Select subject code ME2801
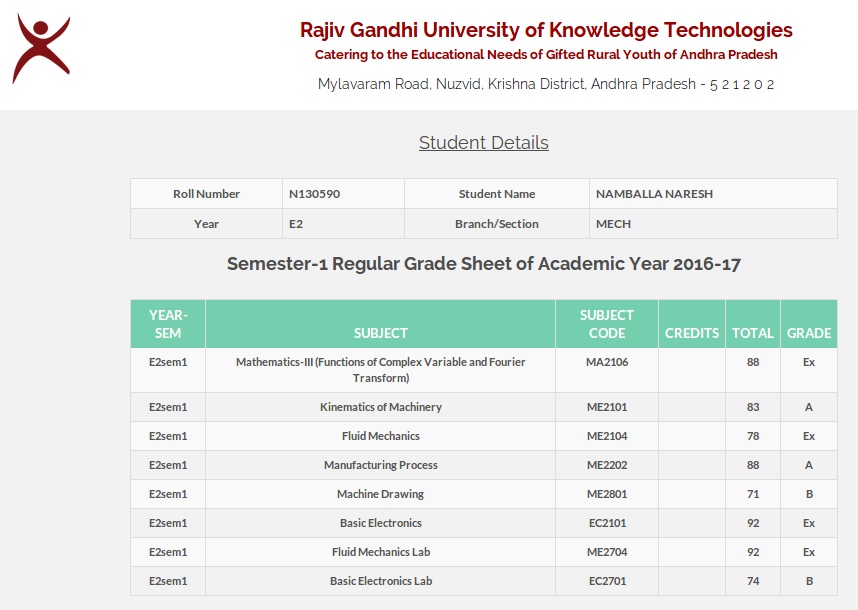 click(x=607, y=494)
